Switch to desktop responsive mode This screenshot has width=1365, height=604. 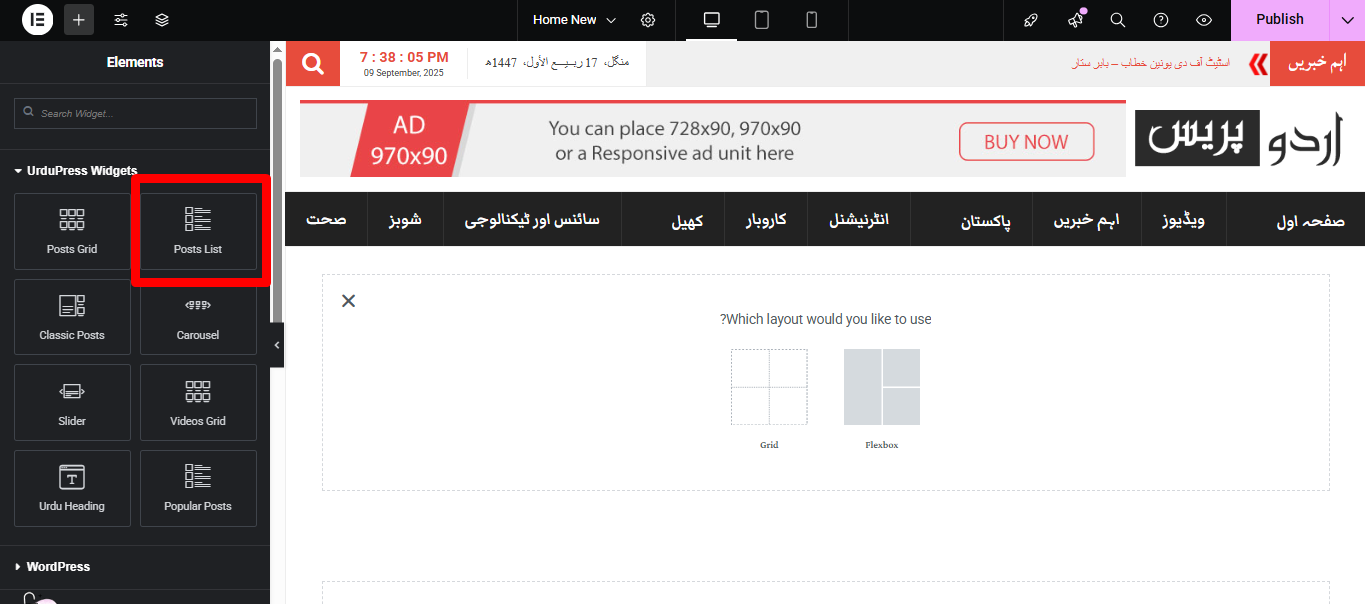(x=712, y=20)
